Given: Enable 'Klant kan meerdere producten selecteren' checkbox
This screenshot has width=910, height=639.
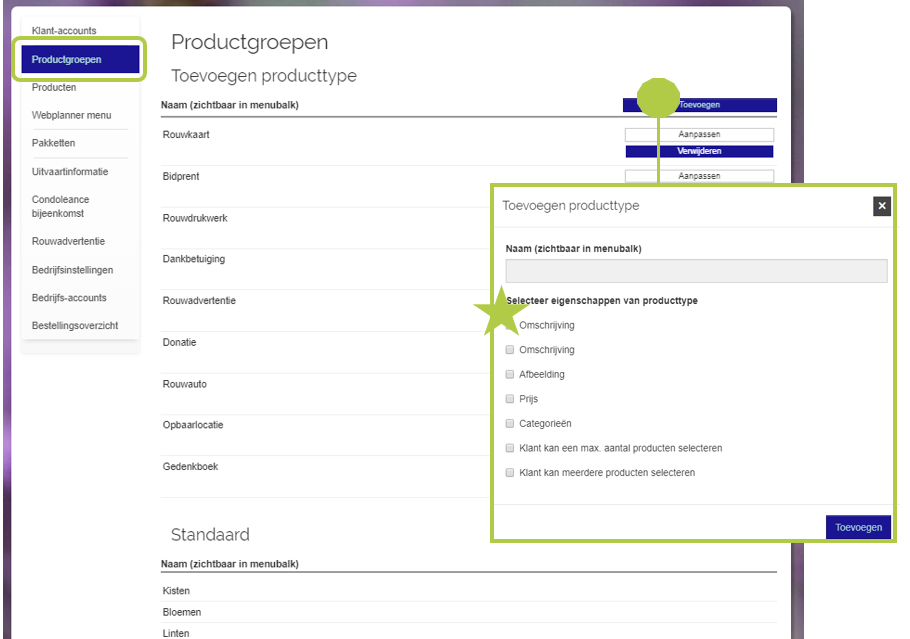Looking at the screenshot, I should (510, 473).
